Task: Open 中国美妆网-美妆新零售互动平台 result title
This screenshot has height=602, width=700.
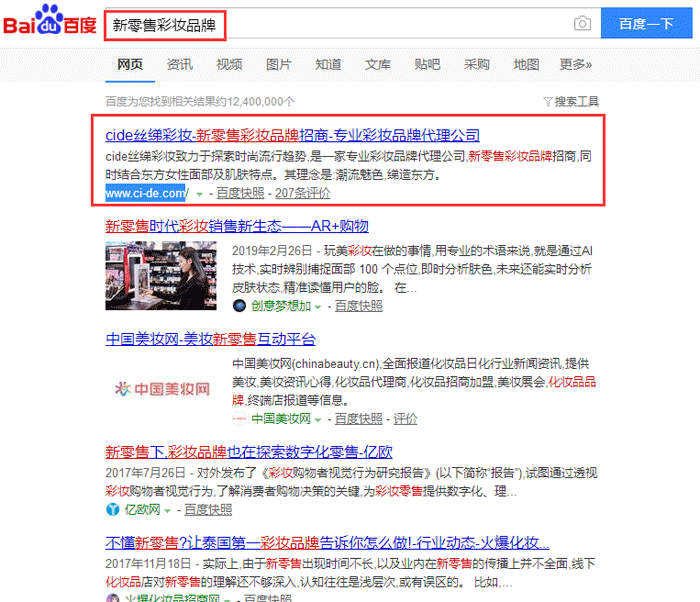Action: click(x=211, y=339)
